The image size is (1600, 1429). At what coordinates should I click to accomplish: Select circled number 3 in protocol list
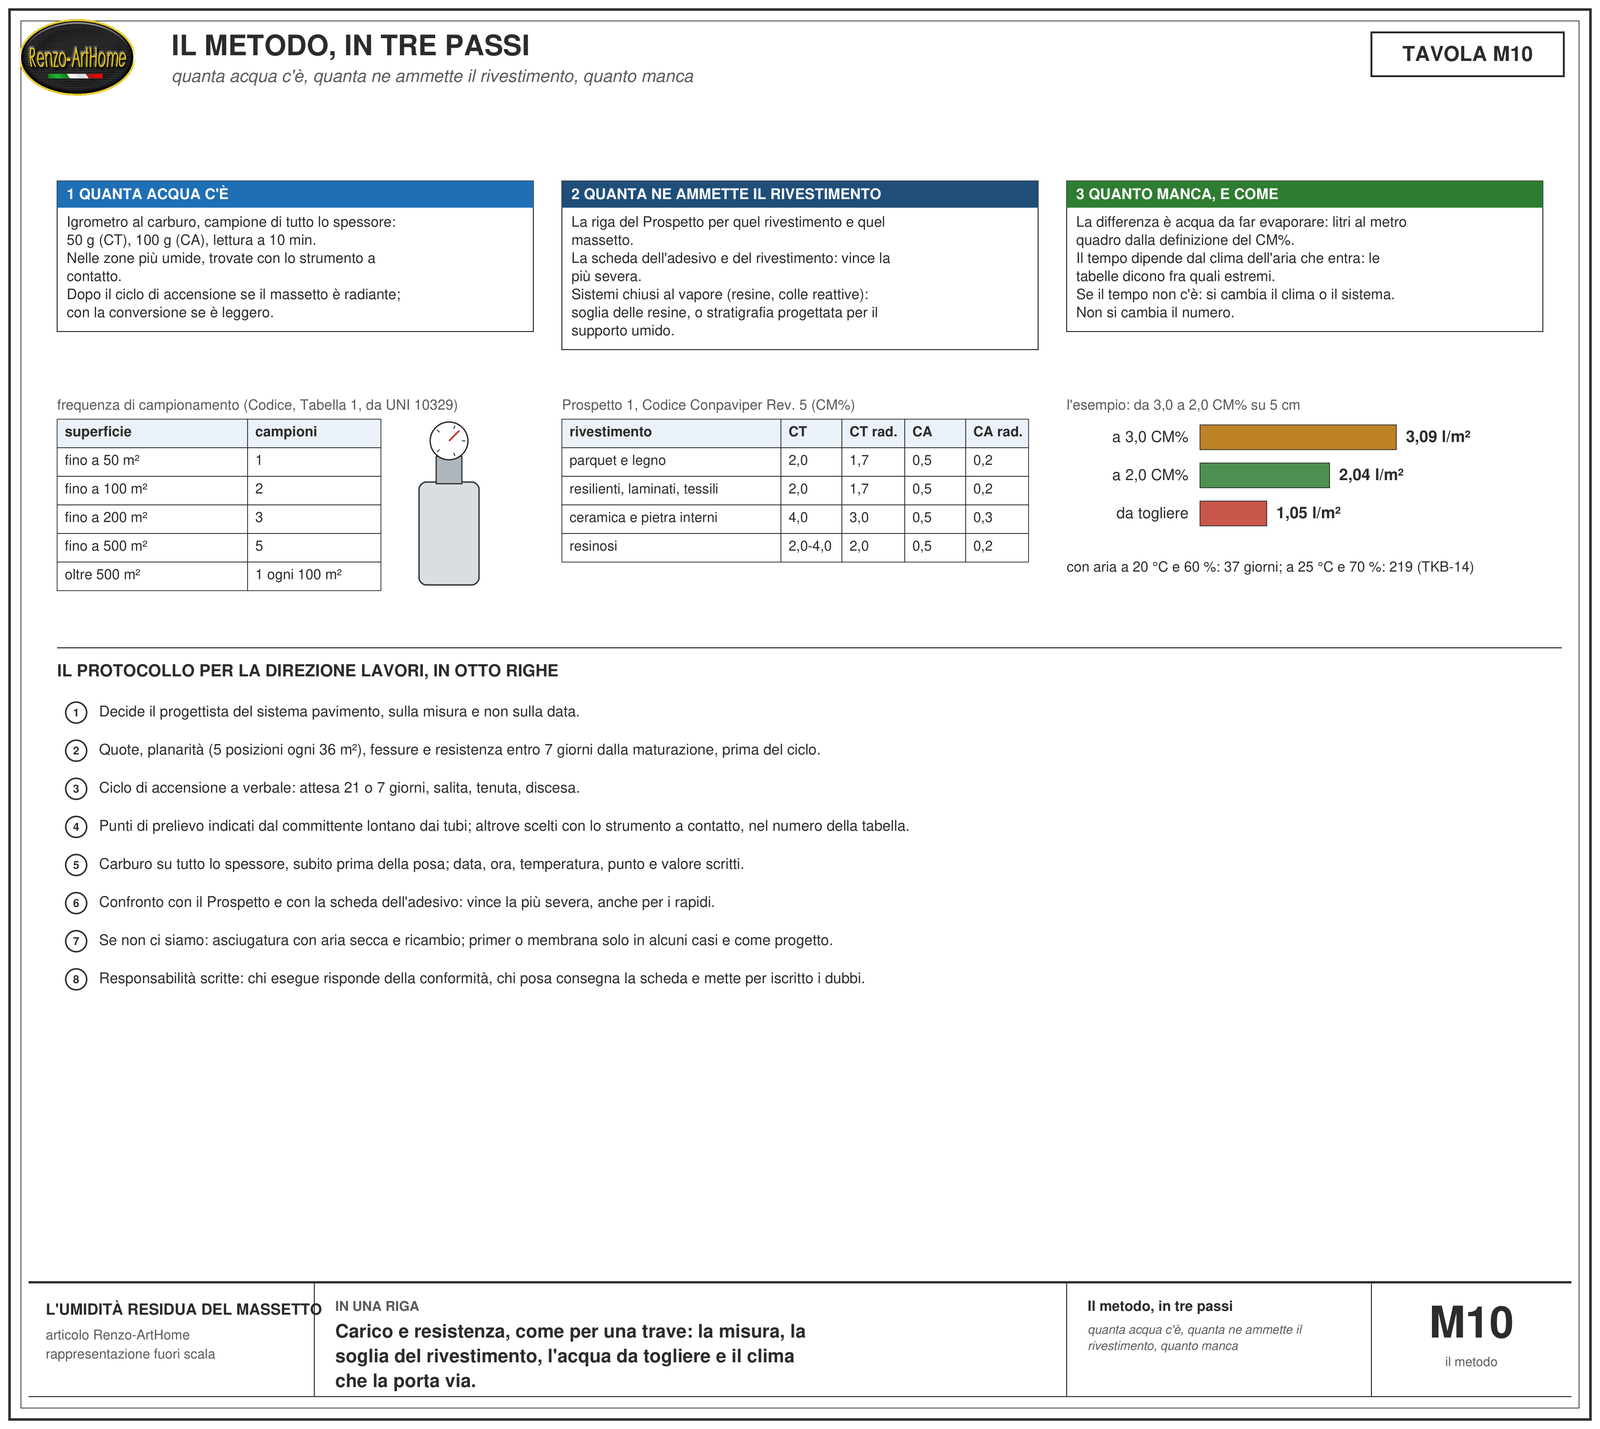(x=76, y=789)
